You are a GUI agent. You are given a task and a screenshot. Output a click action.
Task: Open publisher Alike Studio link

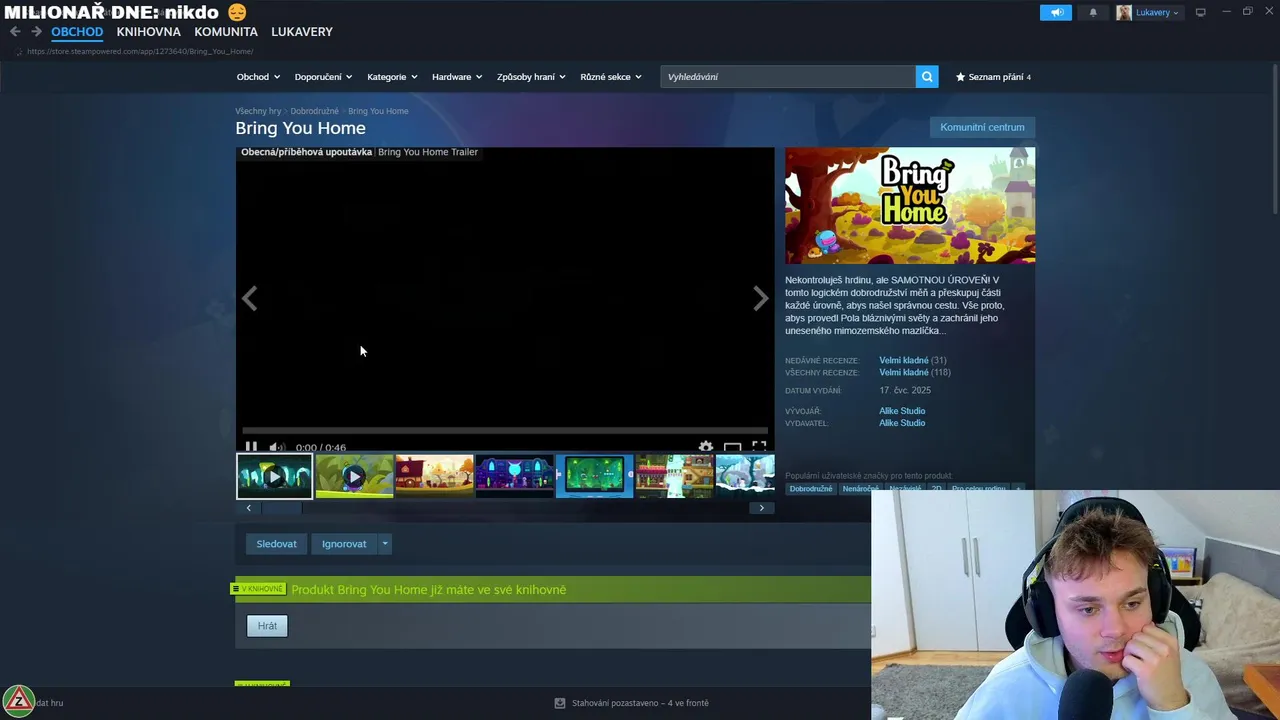point(902,423)
